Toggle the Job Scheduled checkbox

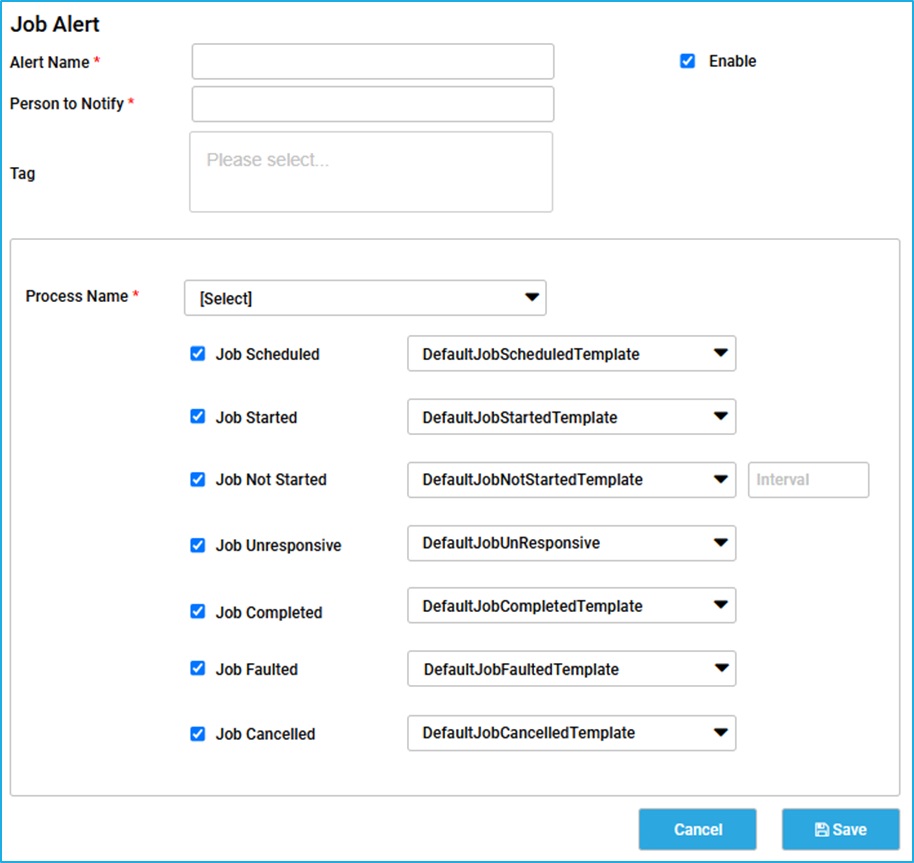pyautogui.click(x=198, y=354)
